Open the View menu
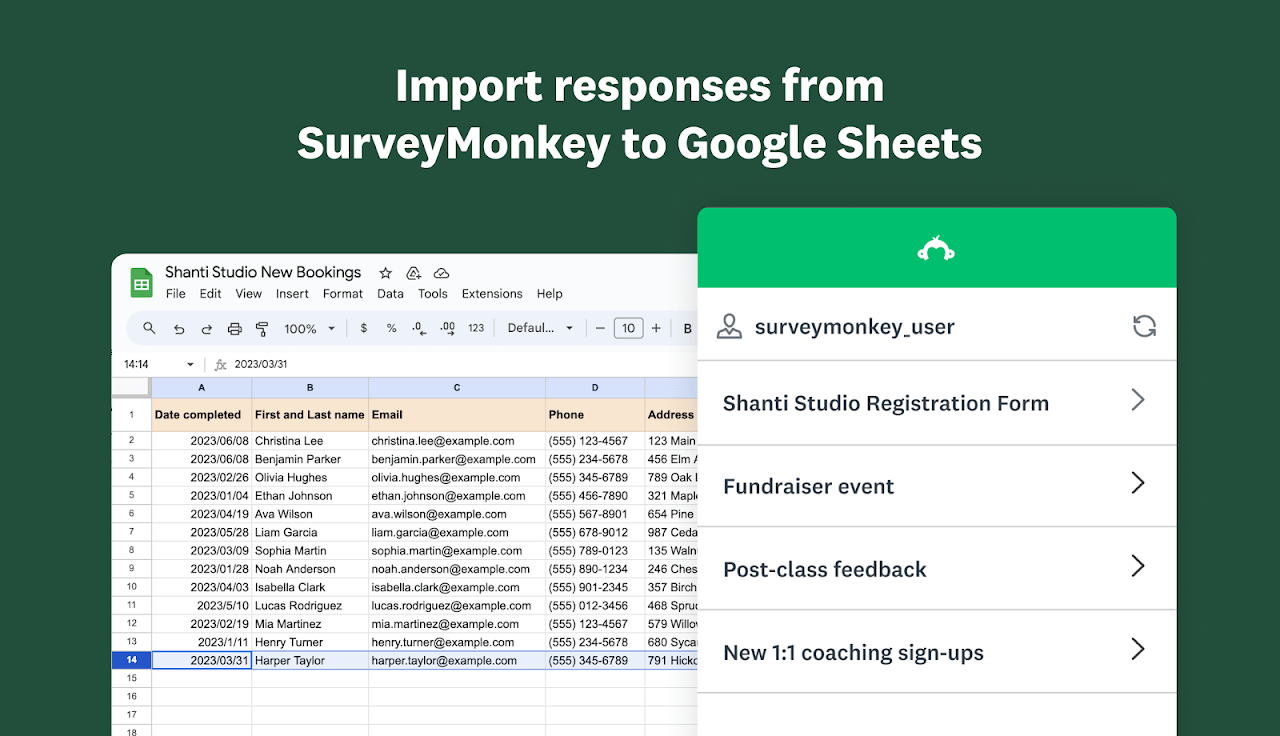 [x=249, y=294]
